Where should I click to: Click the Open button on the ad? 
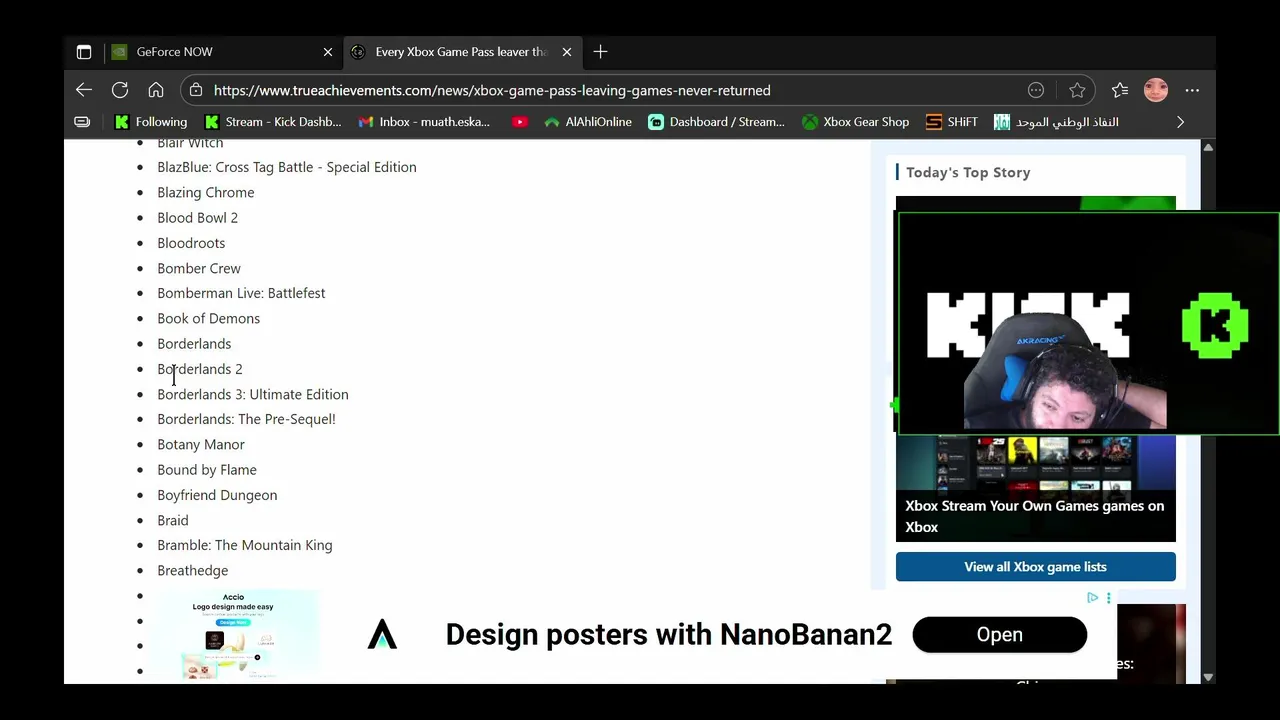coord(1000,635)
